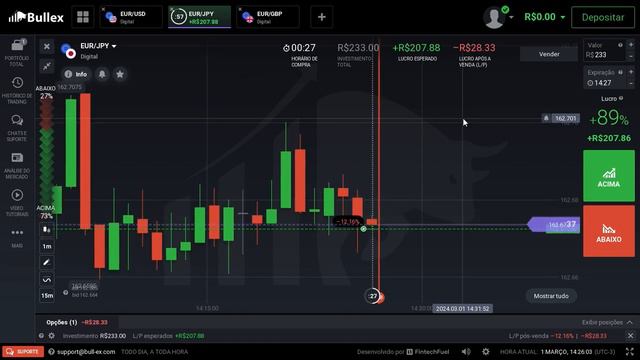The height and width of the screenshot is (360, 640).
Task: Close the open position row X
Action: click(631, 336)
